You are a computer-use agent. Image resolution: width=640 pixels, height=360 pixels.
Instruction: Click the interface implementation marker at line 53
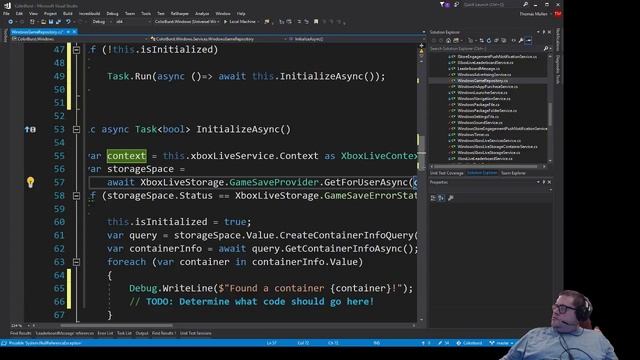click(x=30, y=129)
